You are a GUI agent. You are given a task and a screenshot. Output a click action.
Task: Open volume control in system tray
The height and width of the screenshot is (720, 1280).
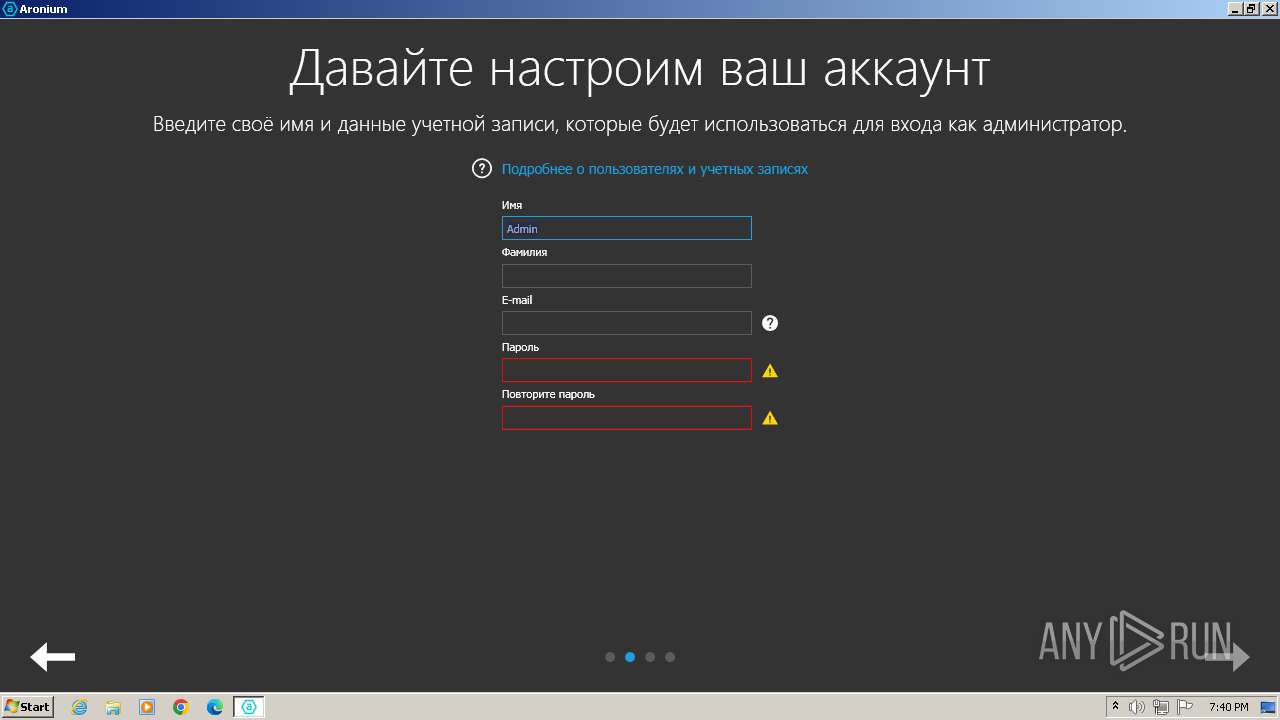[x=1137, y=707]
